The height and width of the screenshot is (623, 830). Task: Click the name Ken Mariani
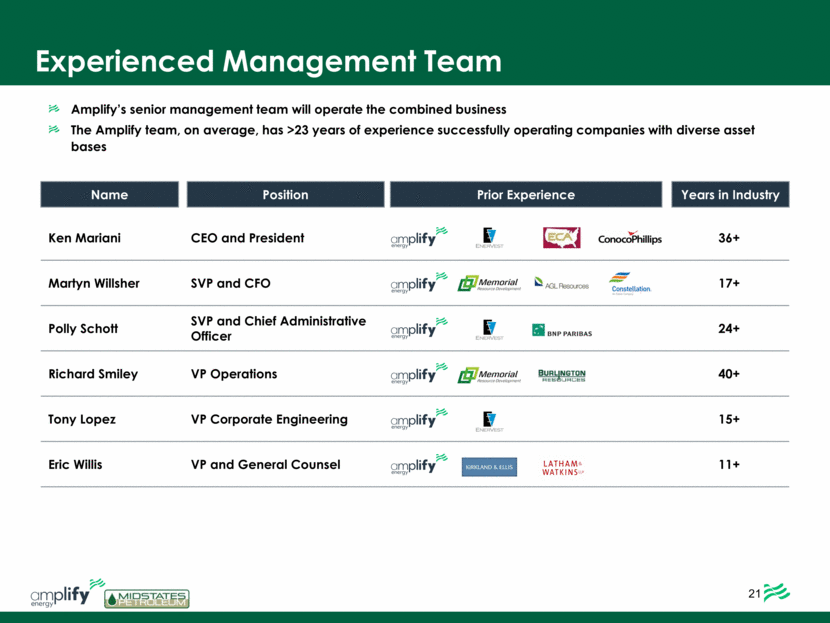[x=85, y=238]
